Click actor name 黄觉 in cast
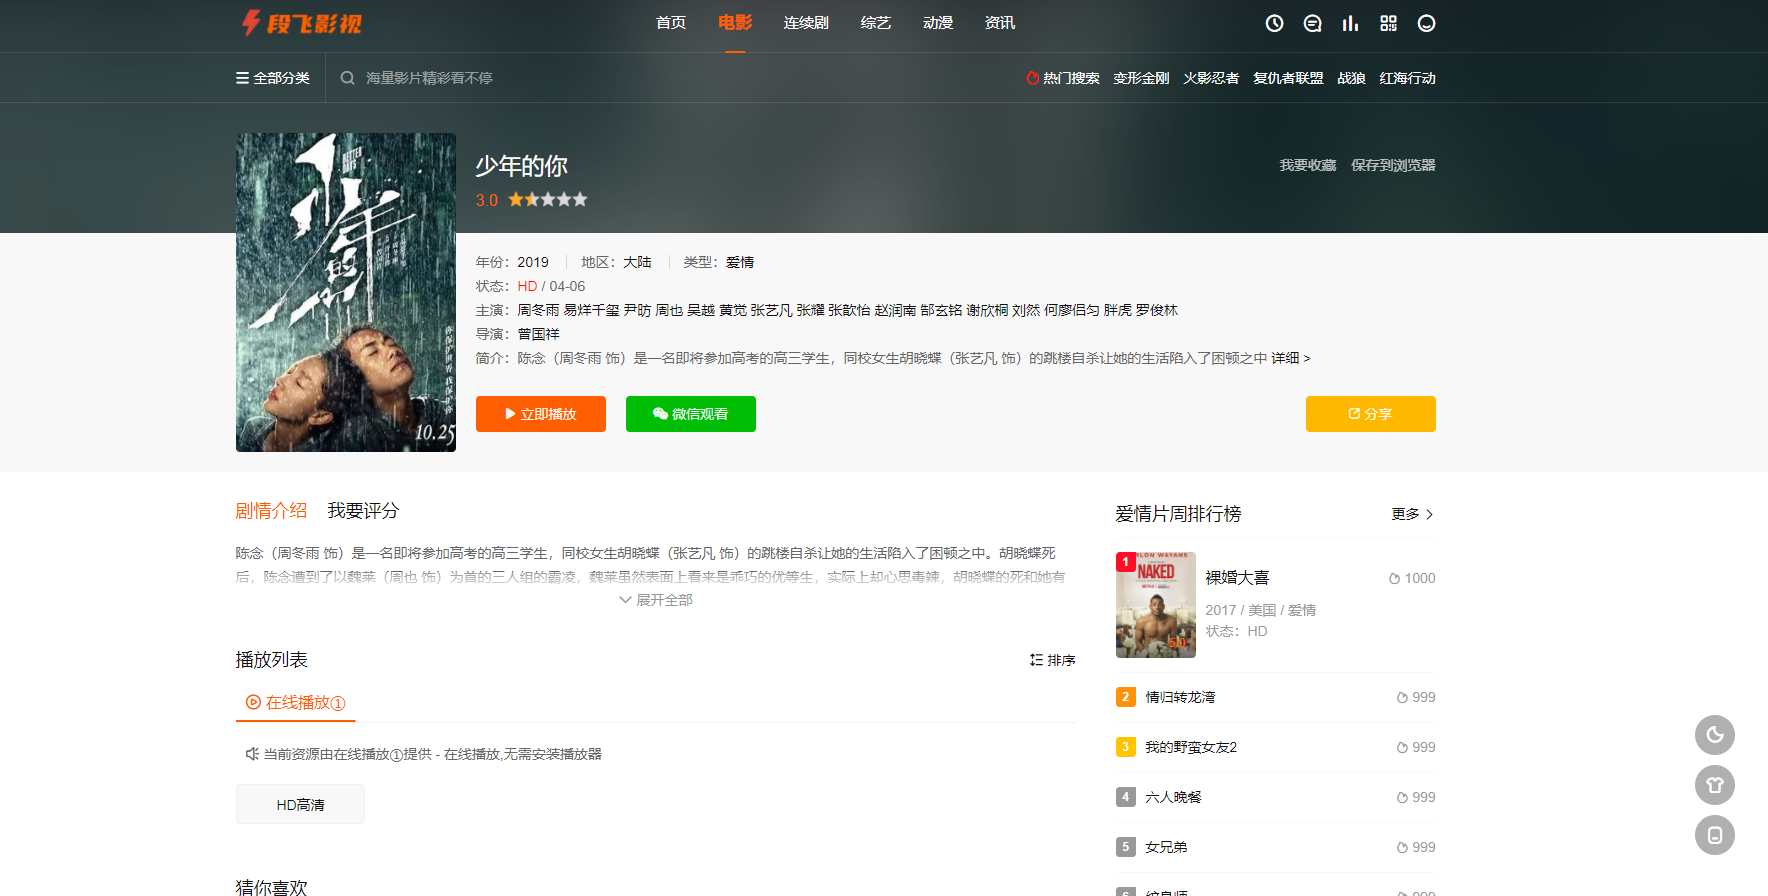The width and height of the screenshot is (1768, 896). click(733, 310)
